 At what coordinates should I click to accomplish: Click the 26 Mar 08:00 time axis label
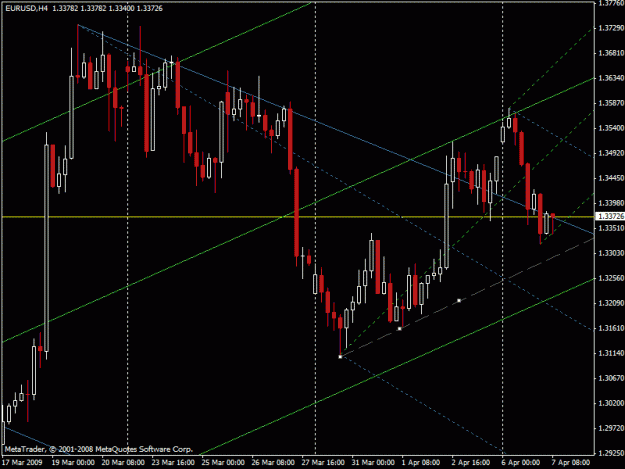[273, 463]
